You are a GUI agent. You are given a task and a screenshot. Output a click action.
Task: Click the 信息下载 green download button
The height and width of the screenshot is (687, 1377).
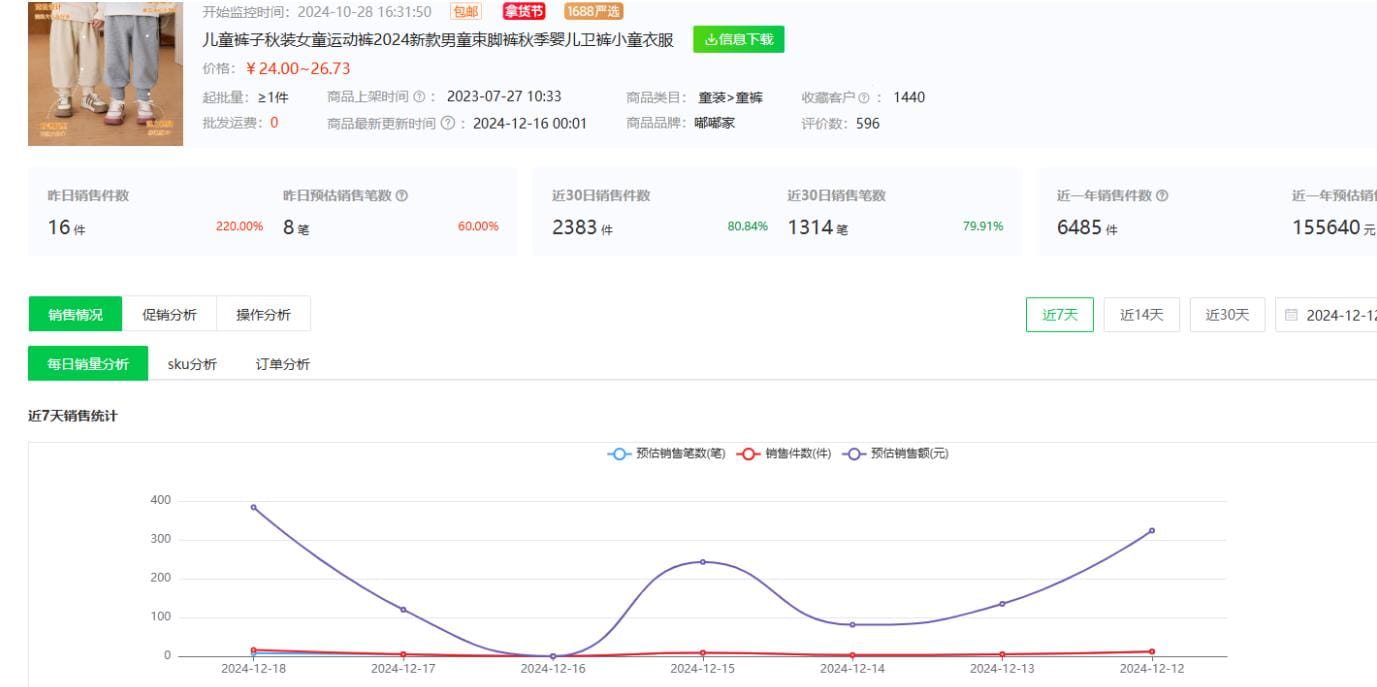738,40
